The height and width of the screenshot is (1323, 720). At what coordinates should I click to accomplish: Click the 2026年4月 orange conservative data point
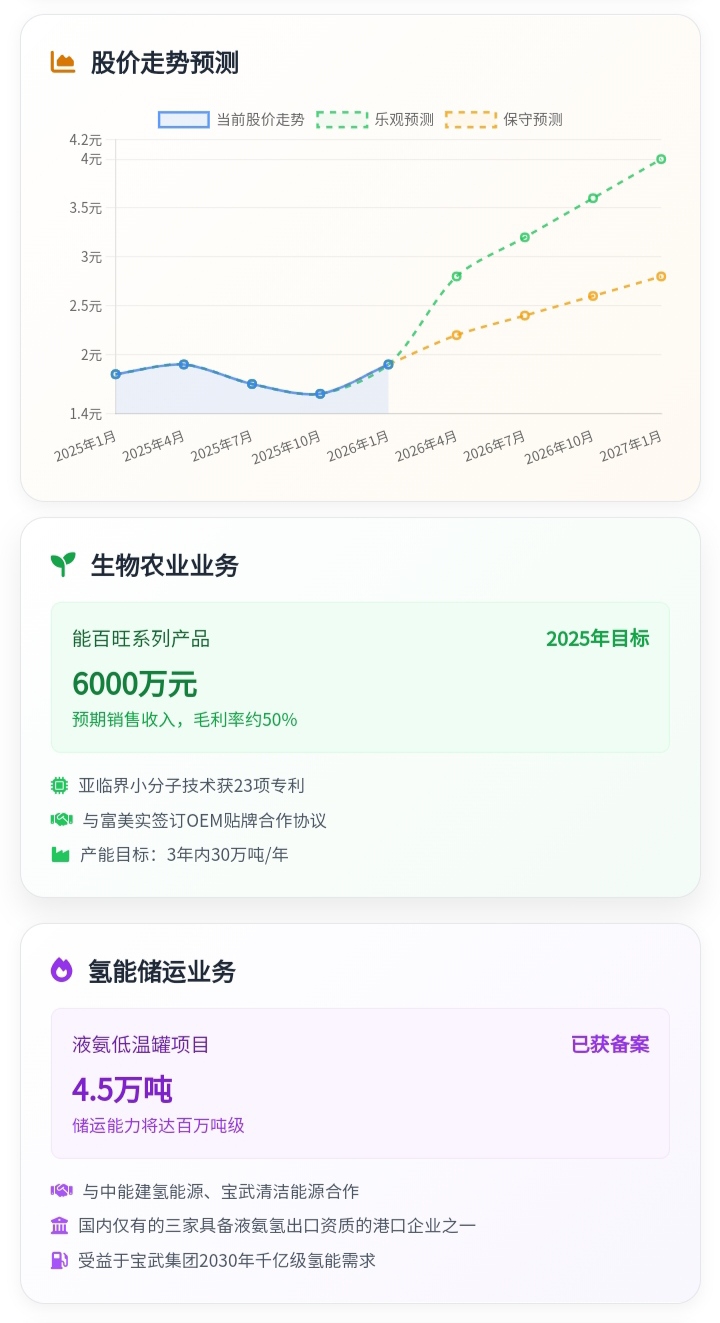click(x=457, y=335)
